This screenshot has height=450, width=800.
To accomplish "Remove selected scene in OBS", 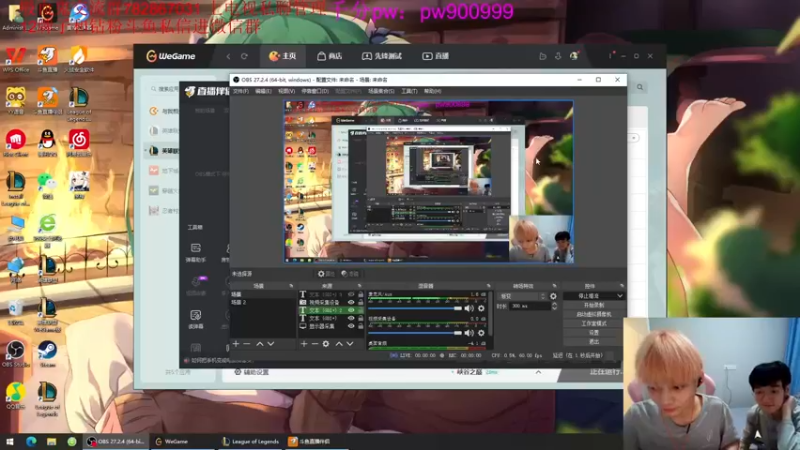I will point(247,344).
